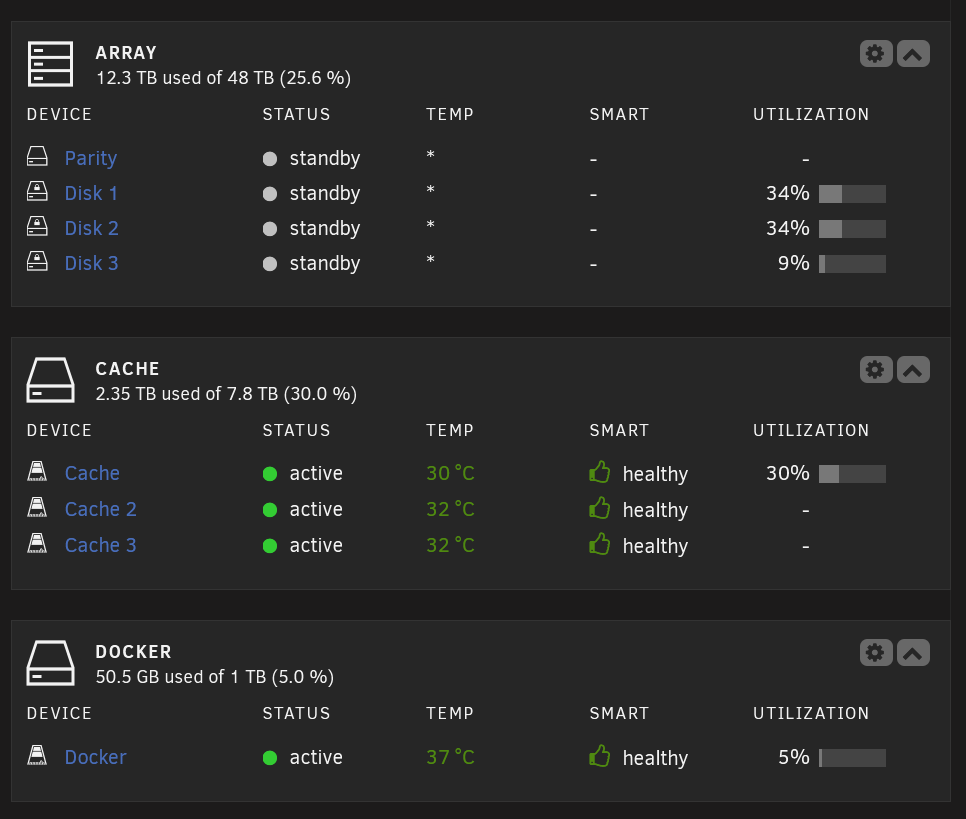The image size is (966, 819).
Task: Click the SSD icon beside Cache 2
Action: 37,508
